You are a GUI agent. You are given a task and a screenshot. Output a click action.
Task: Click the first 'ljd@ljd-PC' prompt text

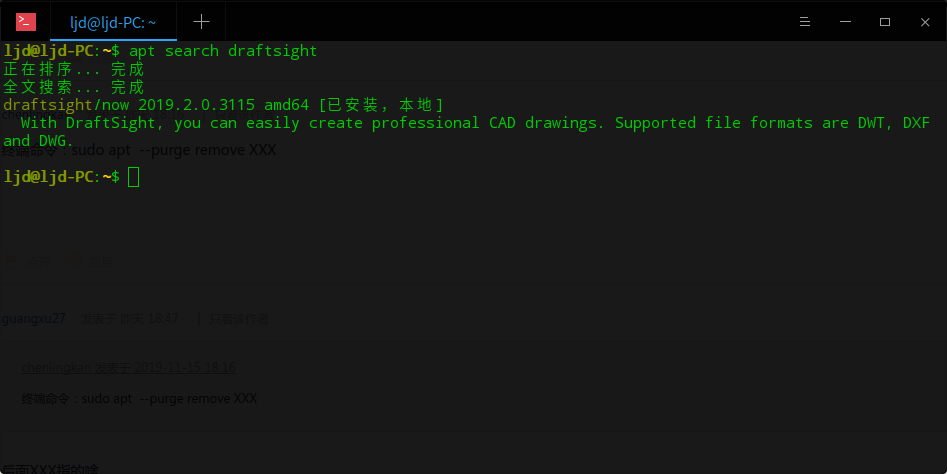coord(48,51)
